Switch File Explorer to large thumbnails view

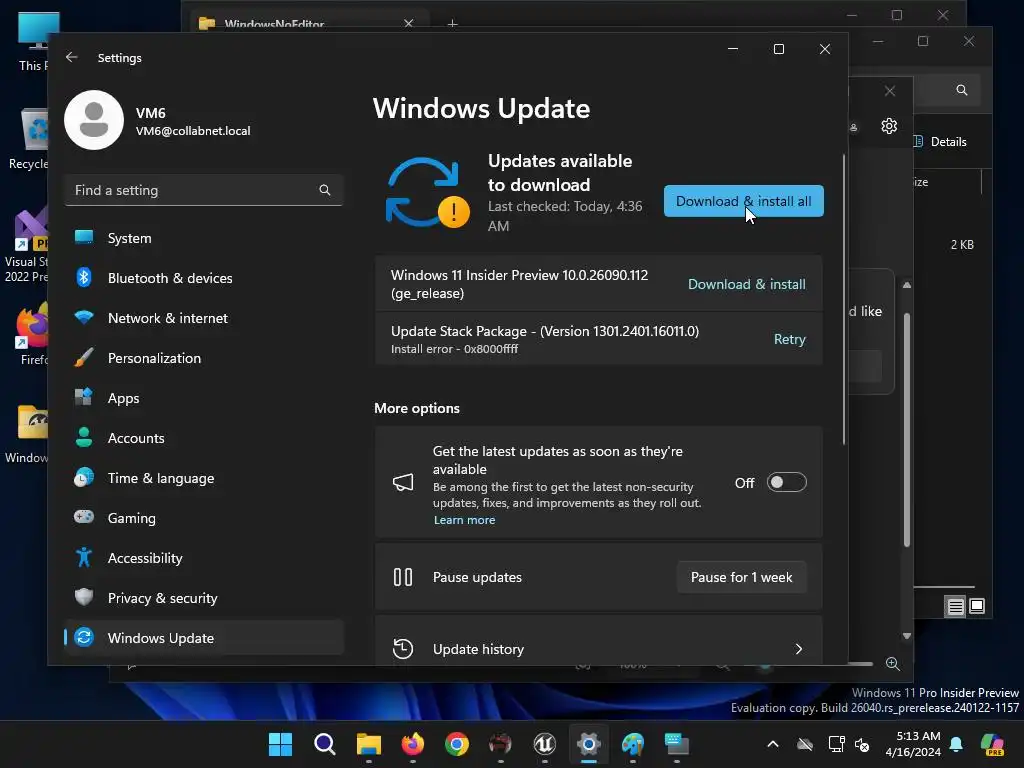pyautogui.click(x=977, y=606)
